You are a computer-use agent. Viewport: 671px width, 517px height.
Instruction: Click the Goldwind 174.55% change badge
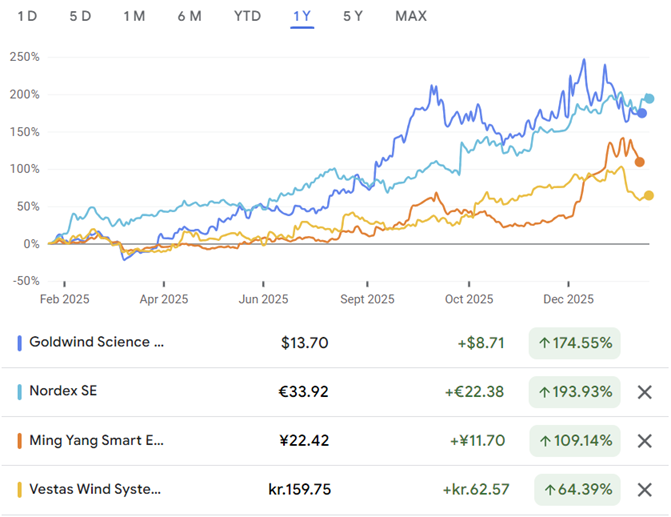(575, 343)
